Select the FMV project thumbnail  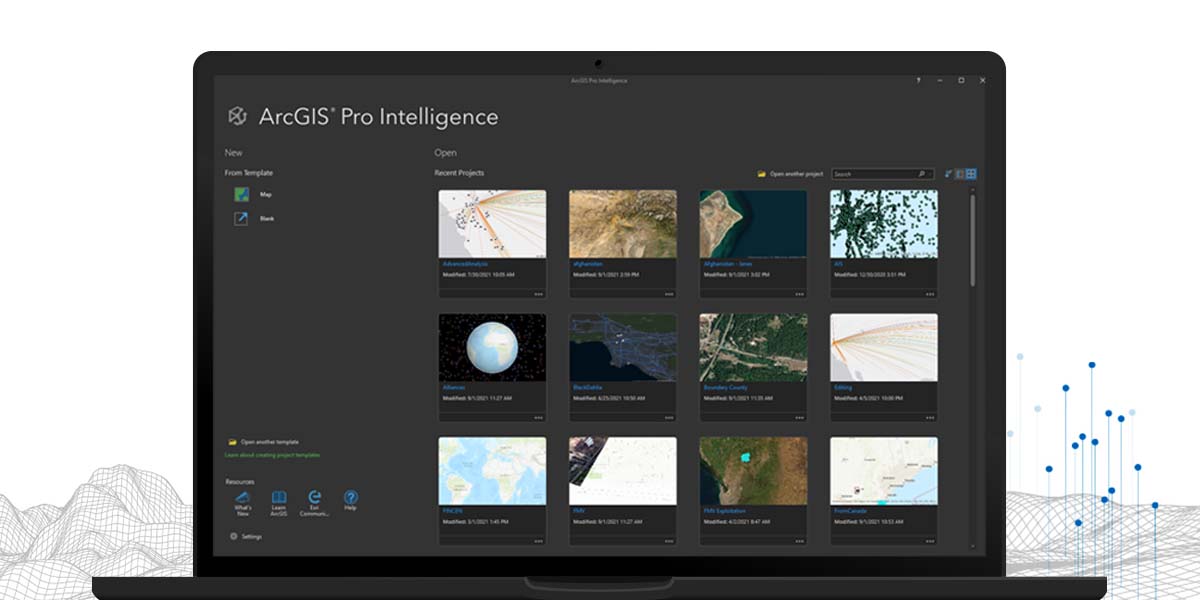pyautogui.click(x=623, y=471)
